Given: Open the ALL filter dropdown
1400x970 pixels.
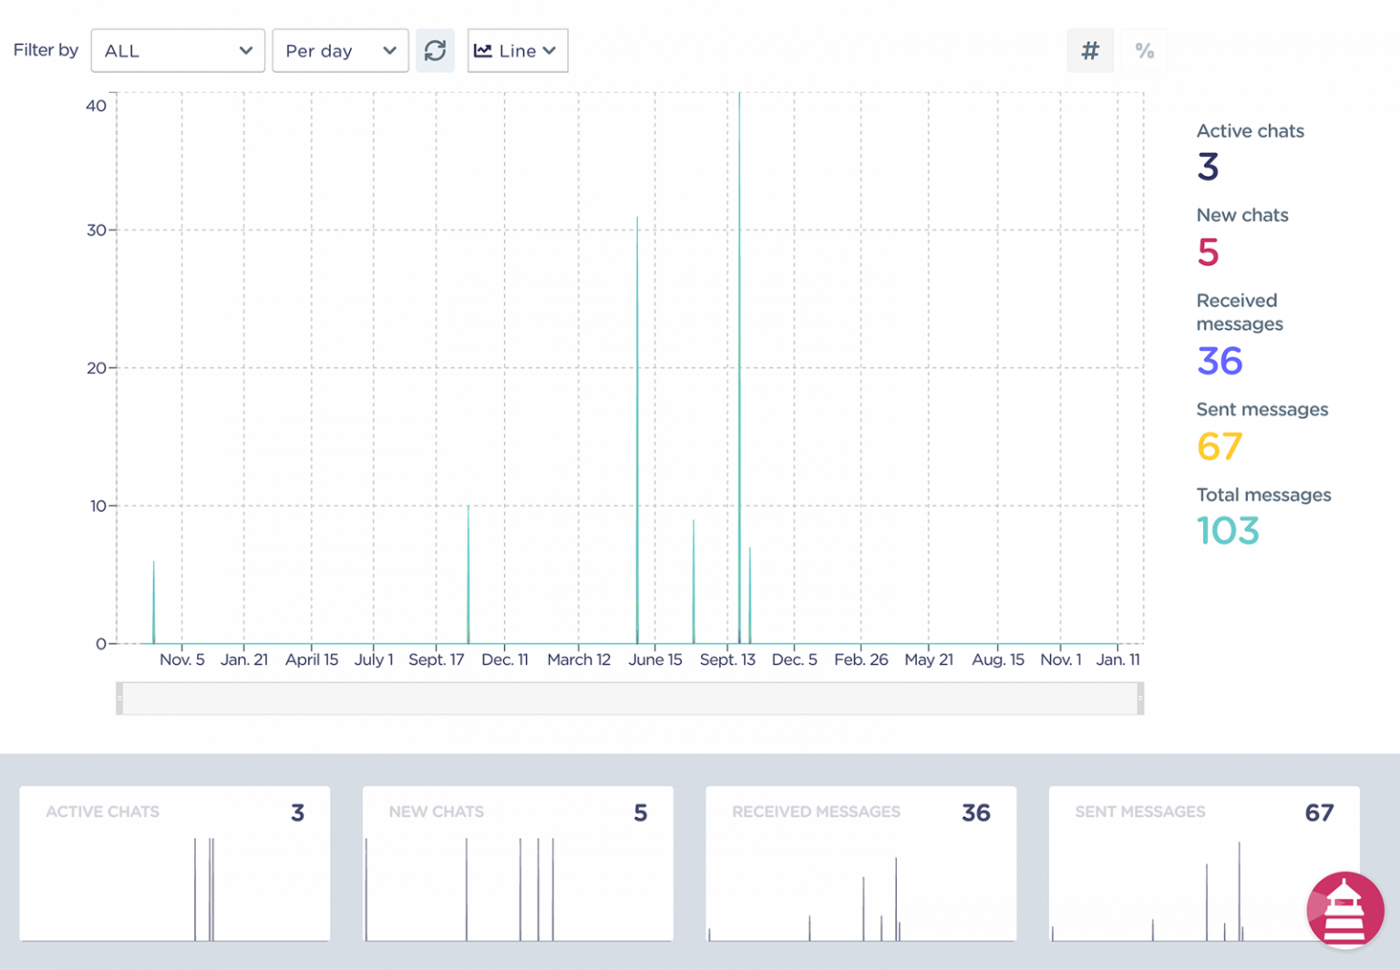Looking at the screenshot, I should 178,50.
